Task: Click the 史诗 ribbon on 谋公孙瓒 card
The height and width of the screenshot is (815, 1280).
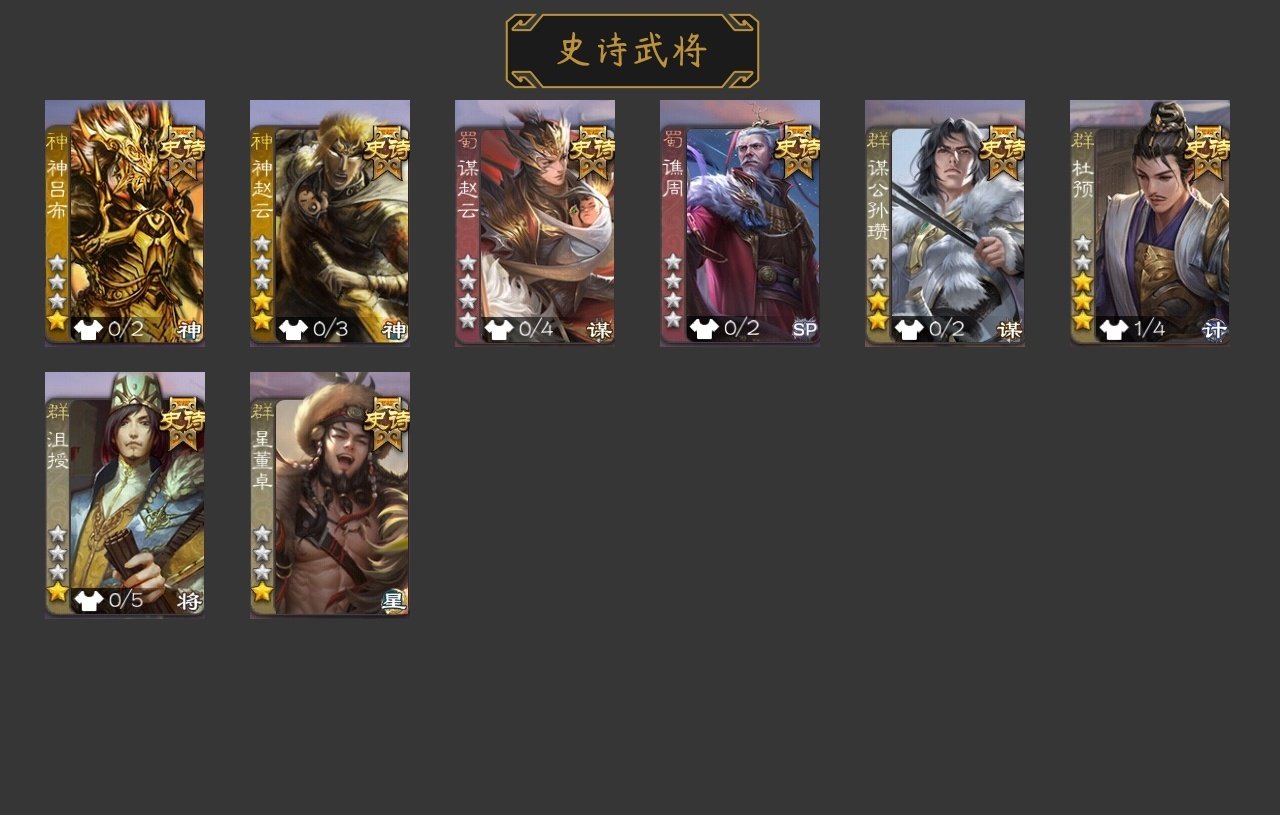Action: click(1002, 150)
